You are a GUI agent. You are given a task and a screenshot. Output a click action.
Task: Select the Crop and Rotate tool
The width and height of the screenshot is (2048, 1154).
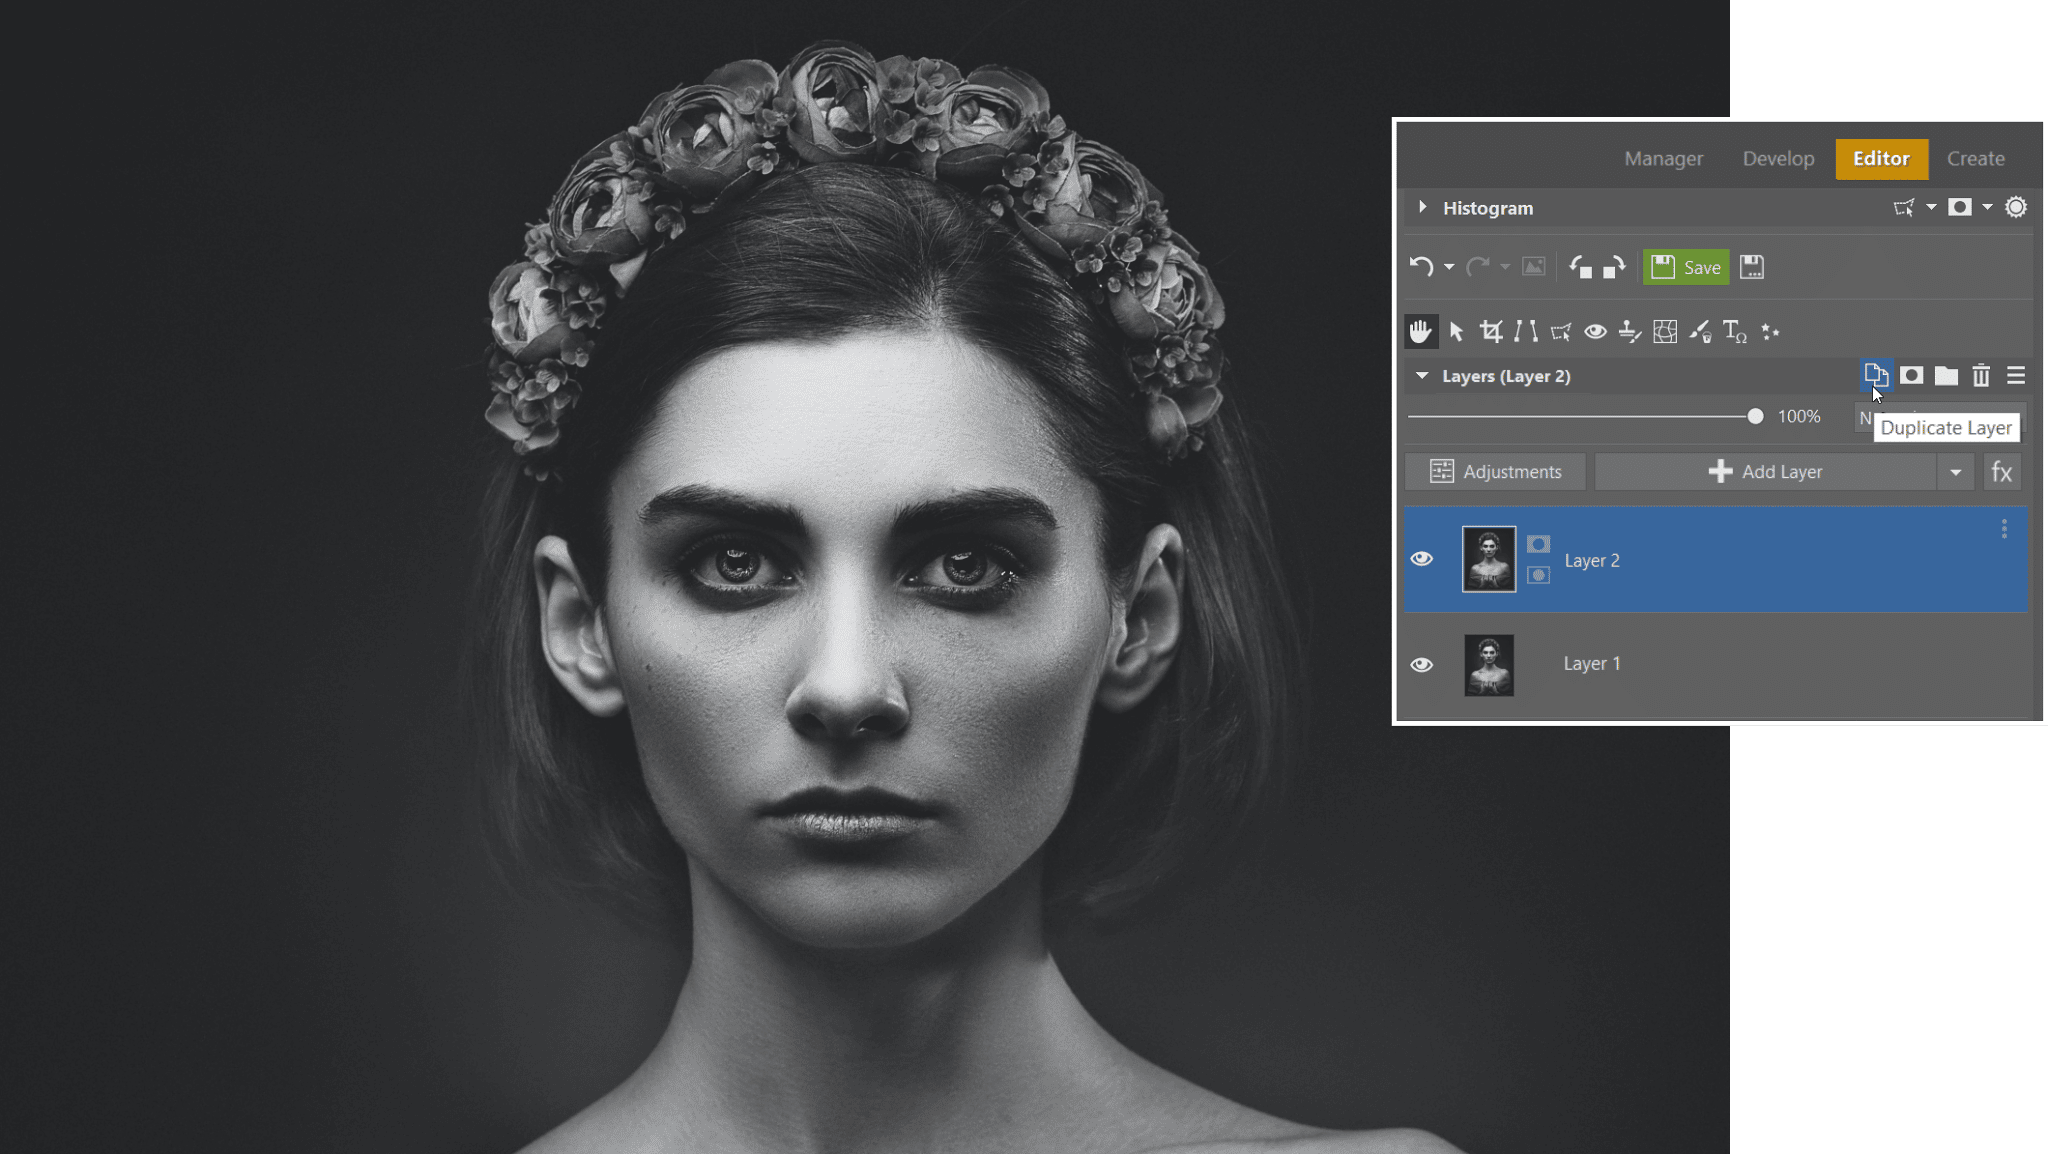(x=1491, y=332)
